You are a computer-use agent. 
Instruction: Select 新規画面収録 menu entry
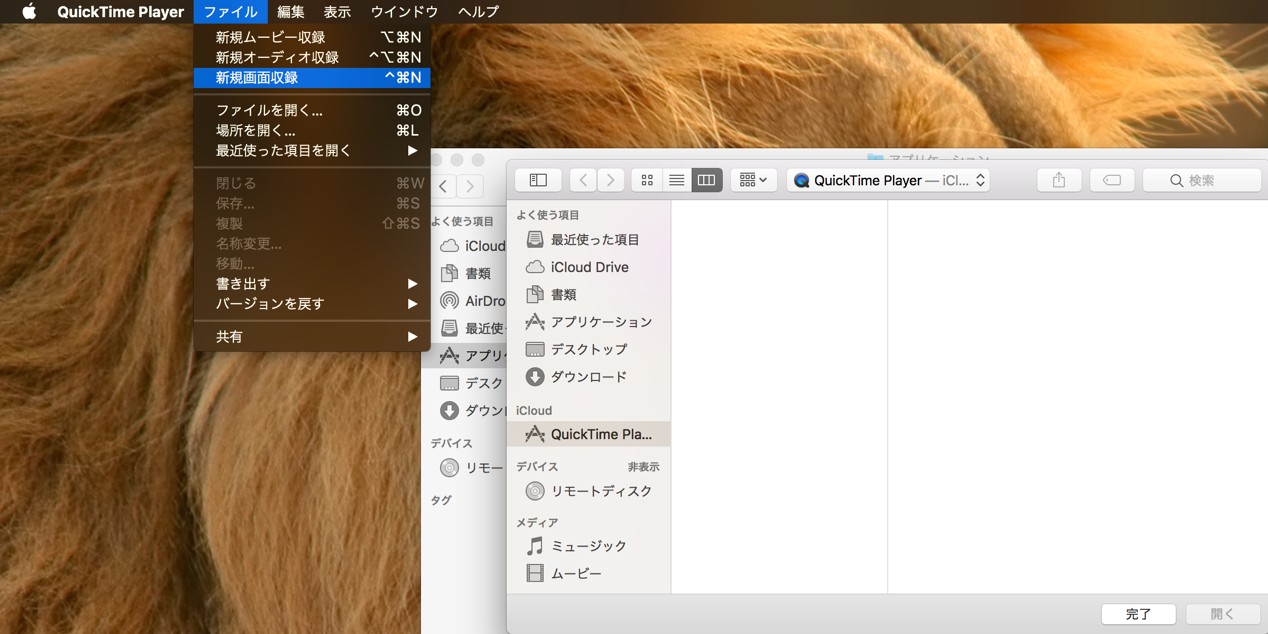click(312, 77)
